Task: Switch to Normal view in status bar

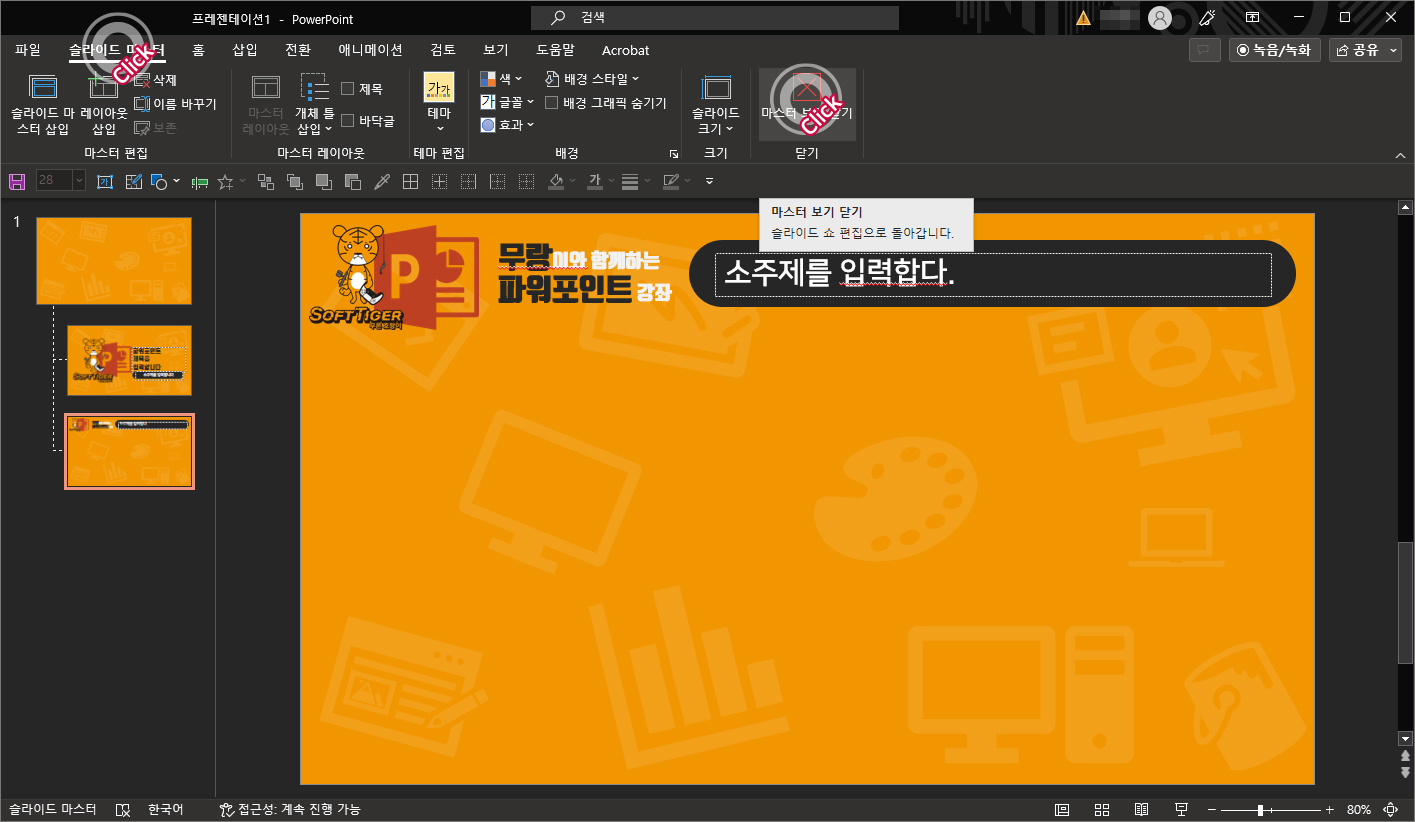Action: 1062,809
